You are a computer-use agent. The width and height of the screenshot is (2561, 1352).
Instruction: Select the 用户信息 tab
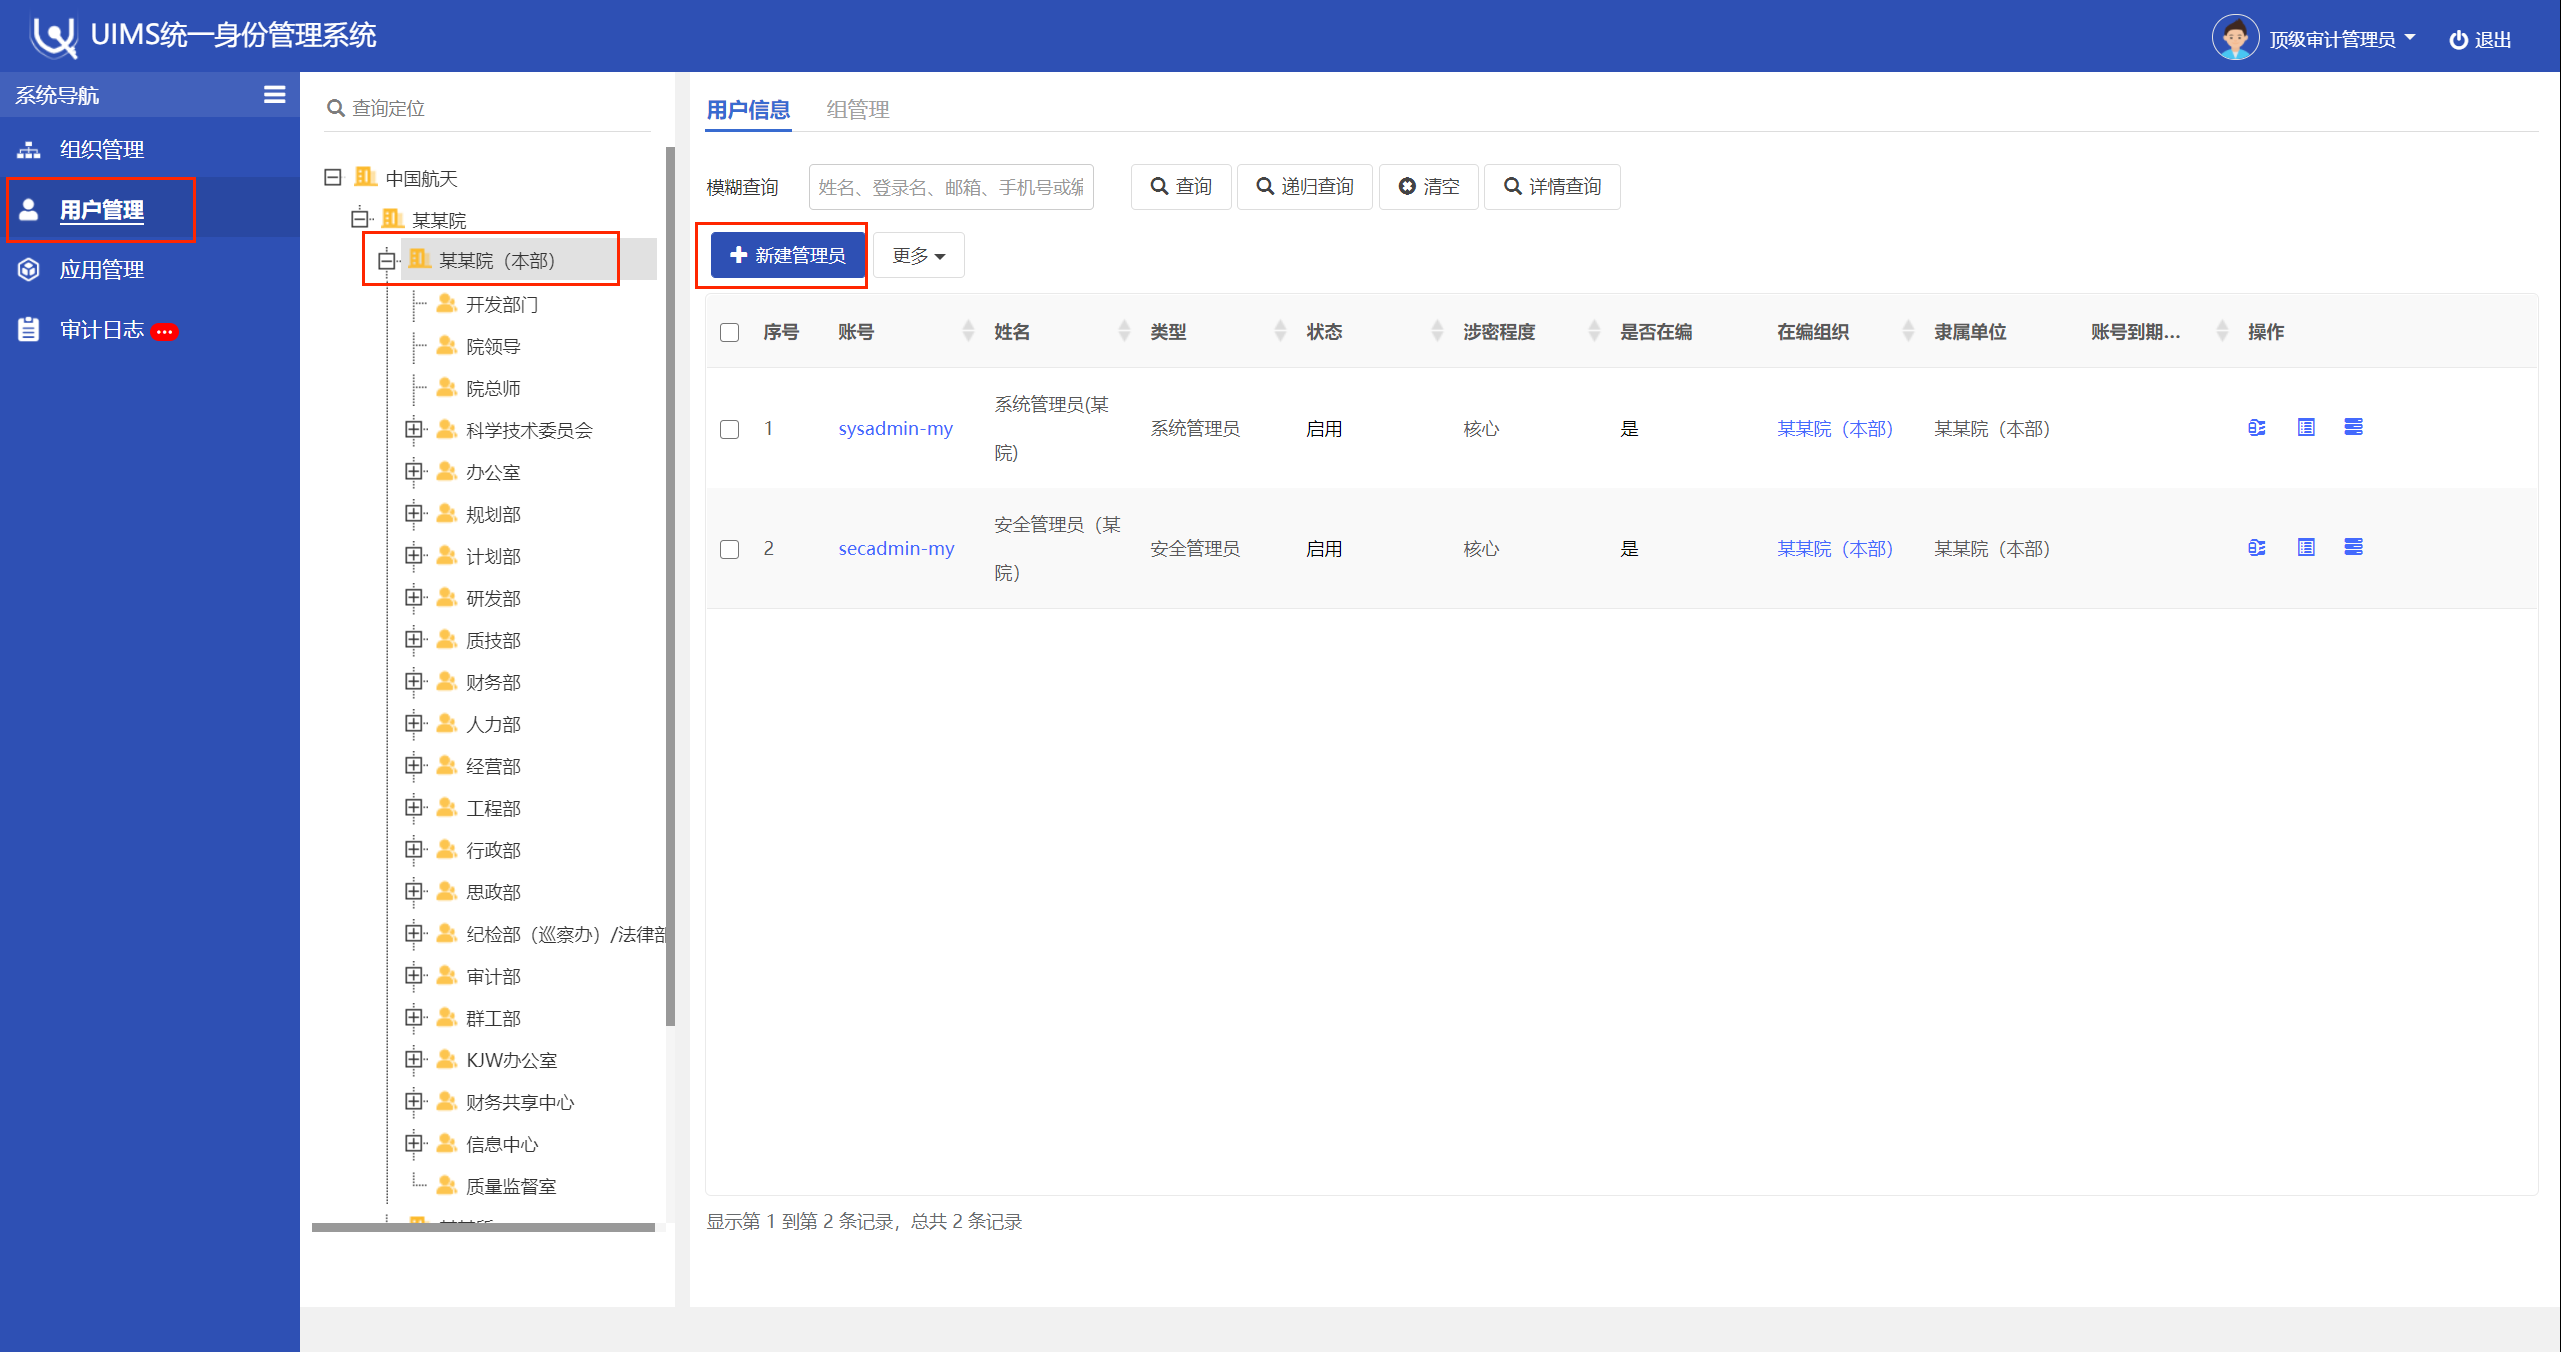pyautogui.click(x=748, y=110)
